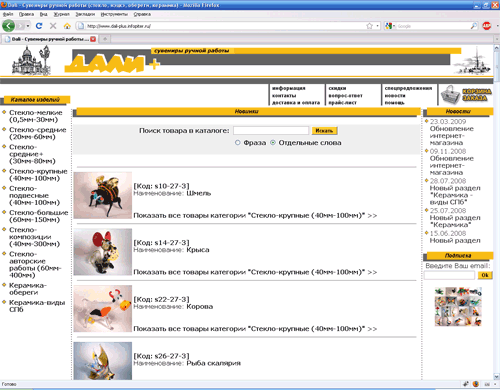Open the Закладки menu

coord(85,14)
